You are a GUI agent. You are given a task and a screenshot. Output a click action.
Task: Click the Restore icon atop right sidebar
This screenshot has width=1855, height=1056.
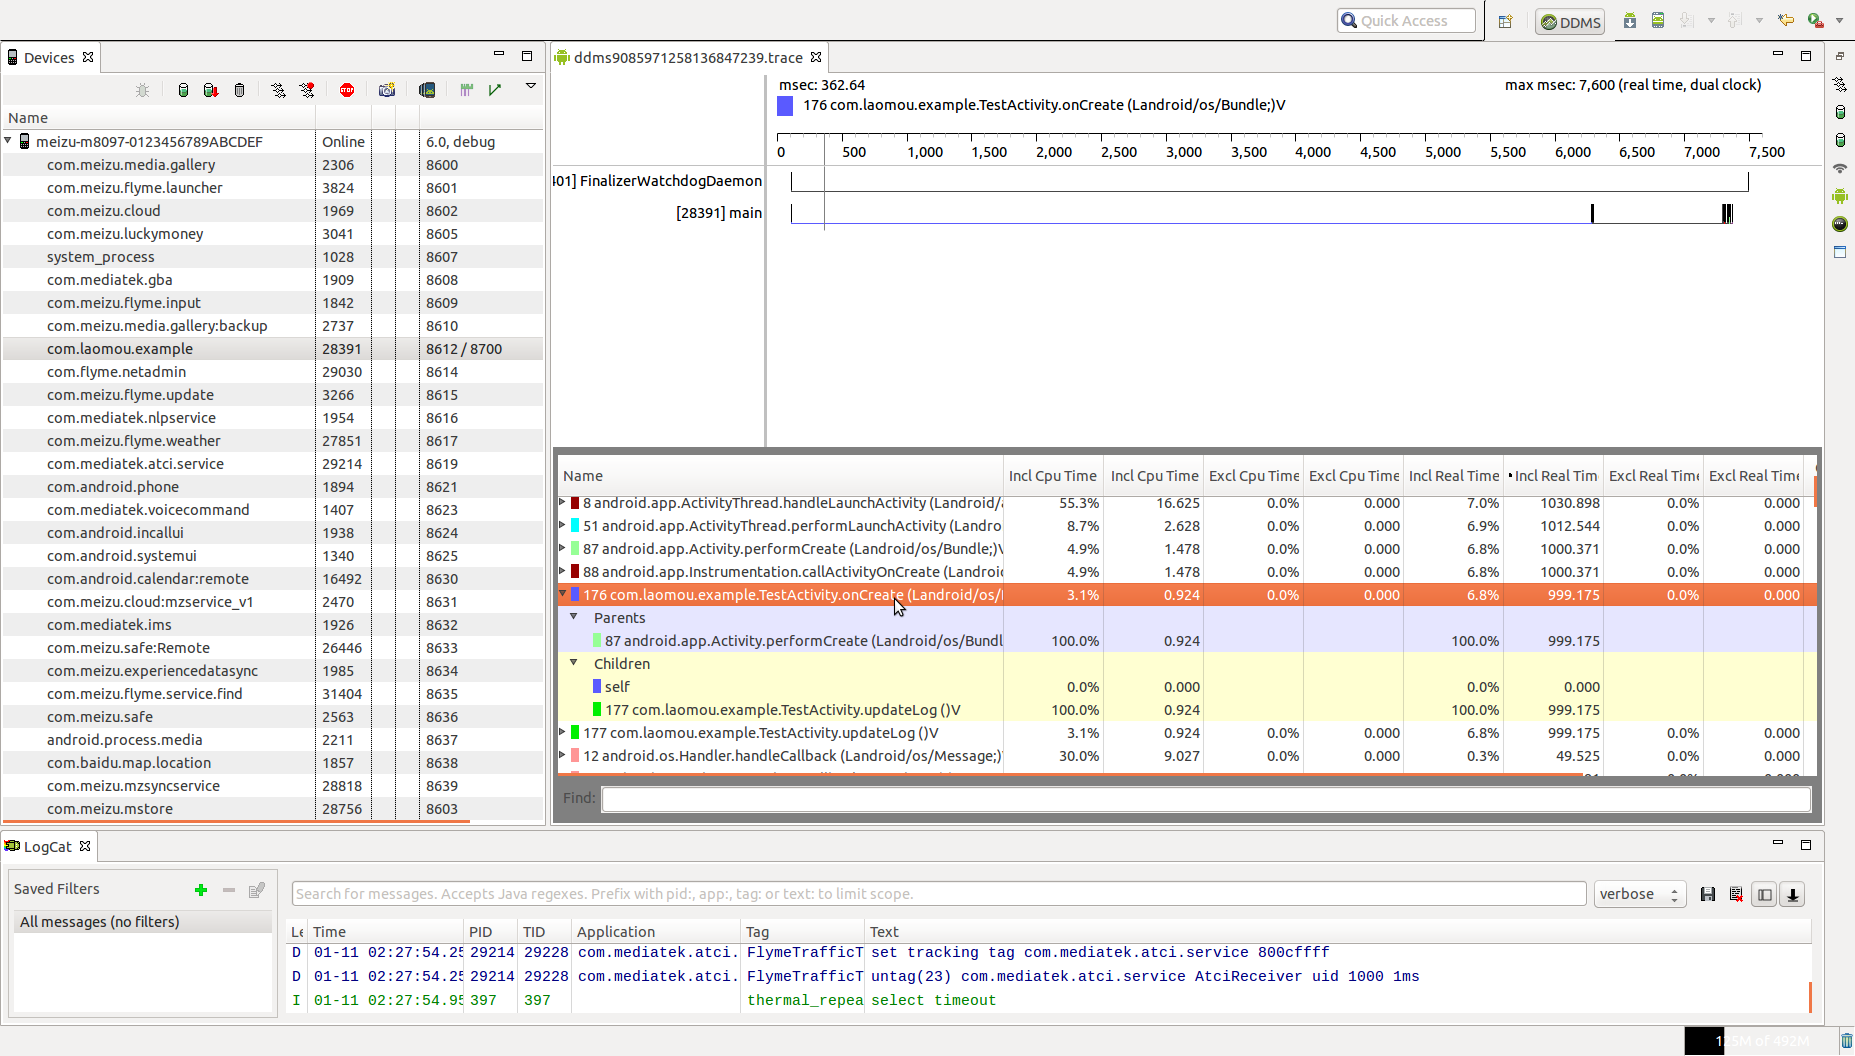pyautogui.click(x=1840, y=56)
